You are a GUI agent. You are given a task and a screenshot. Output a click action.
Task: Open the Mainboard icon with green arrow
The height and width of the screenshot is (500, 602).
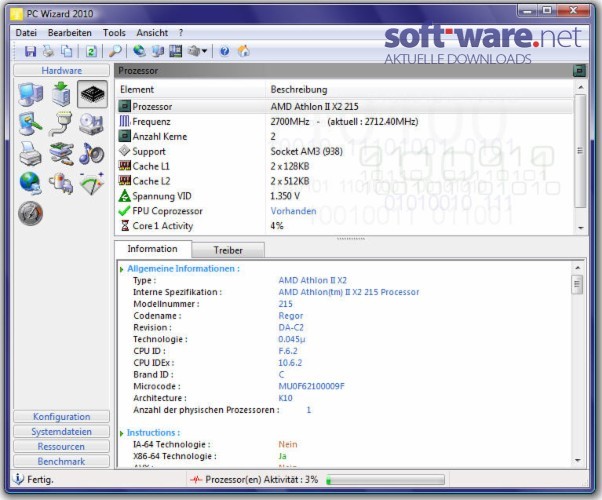(61, 94)
